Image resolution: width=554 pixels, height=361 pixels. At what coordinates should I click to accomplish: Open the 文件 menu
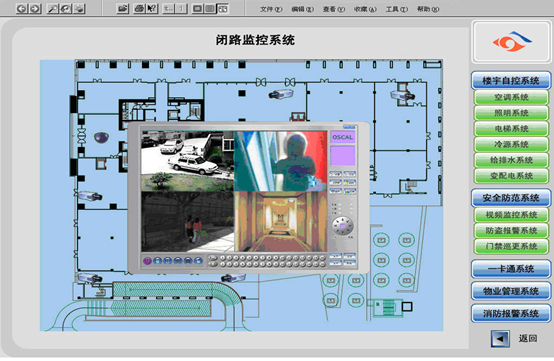[271, 9]
